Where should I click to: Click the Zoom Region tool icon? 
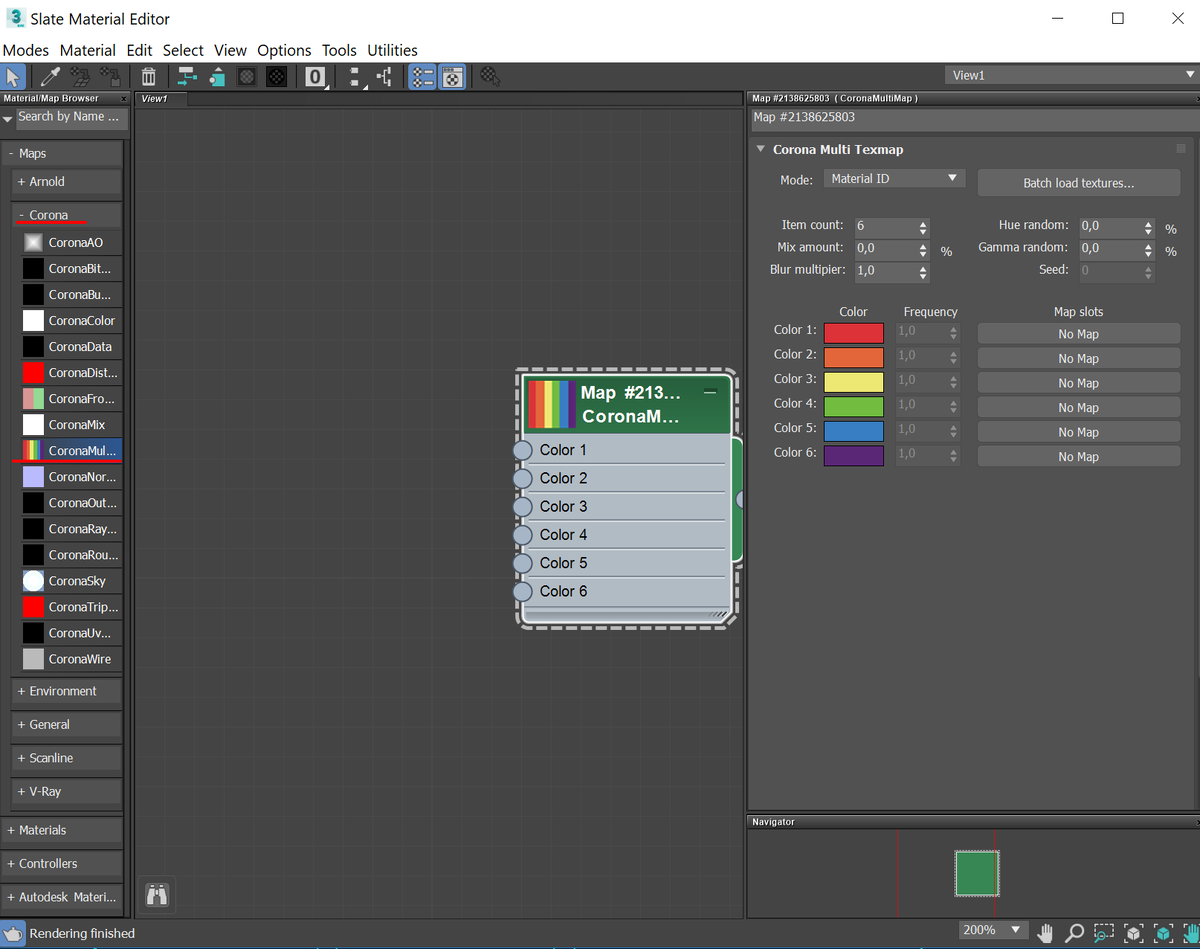1104,933
